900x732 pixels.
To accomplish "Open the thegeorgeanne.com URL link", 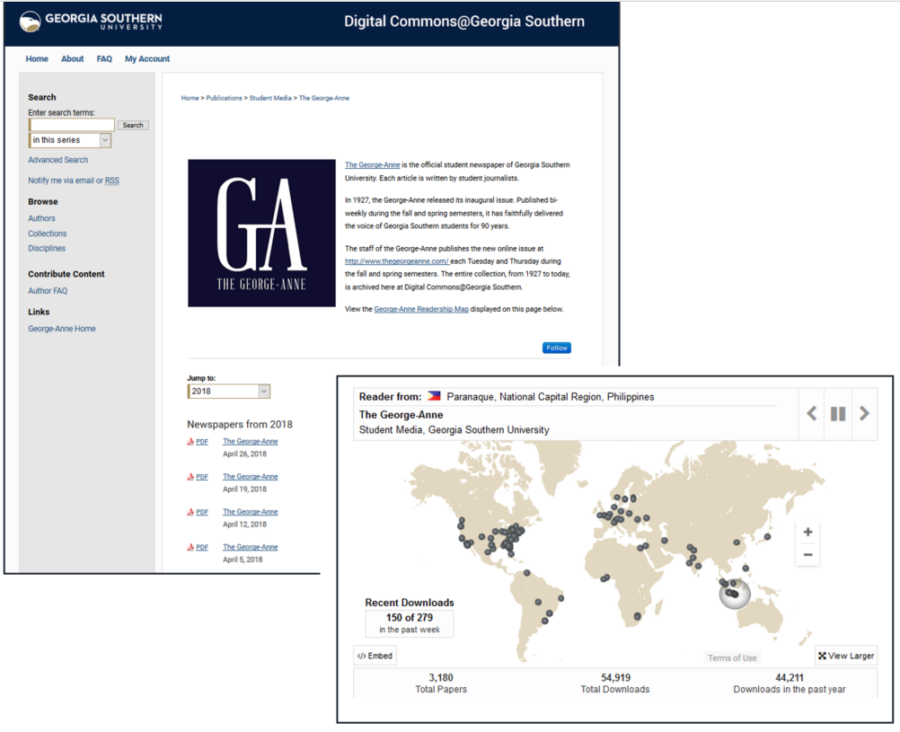I will (397, 261).
